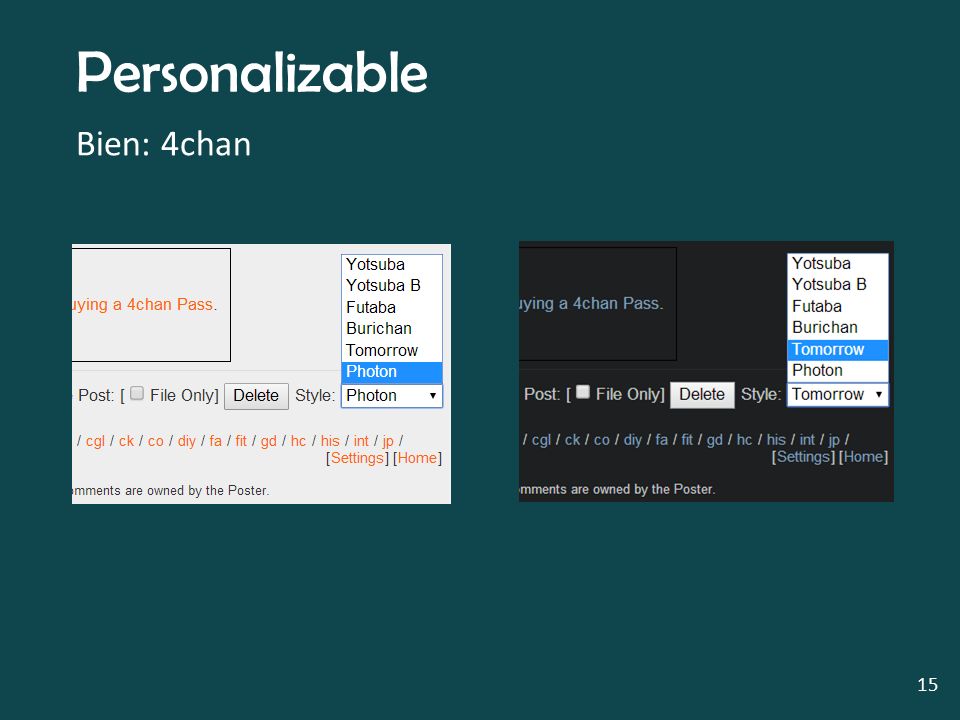Choose Tomorrow in the light theme list
Viewport: 960px width, 720px height.
[x=392, y=350]
